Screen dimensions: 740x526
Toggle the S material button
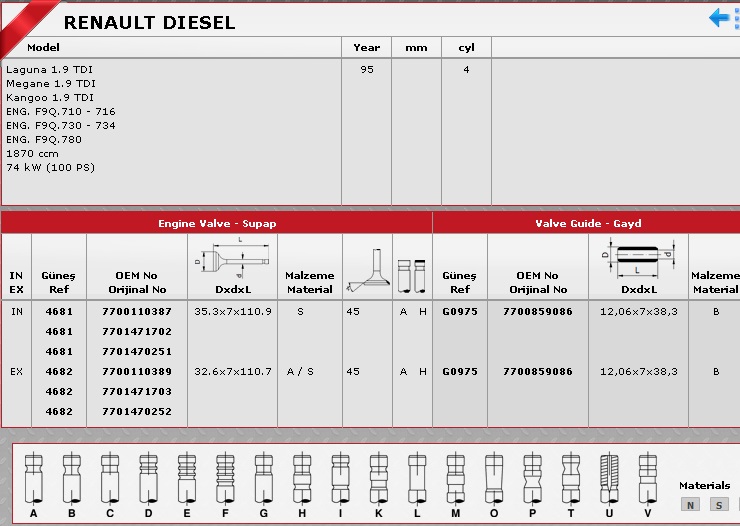pos(719,505)
